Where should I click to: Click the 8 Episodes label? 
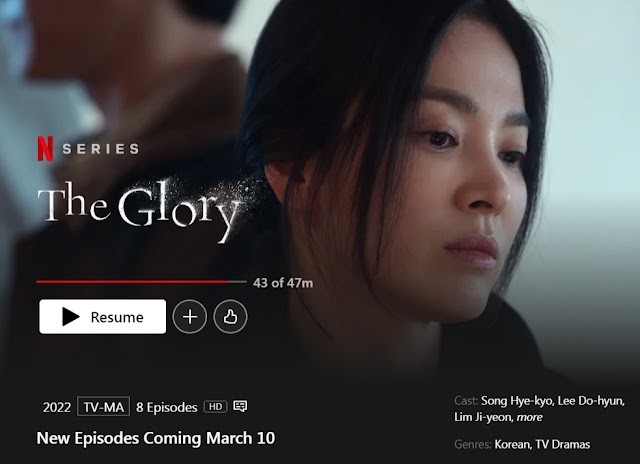[x=167, y=407]
